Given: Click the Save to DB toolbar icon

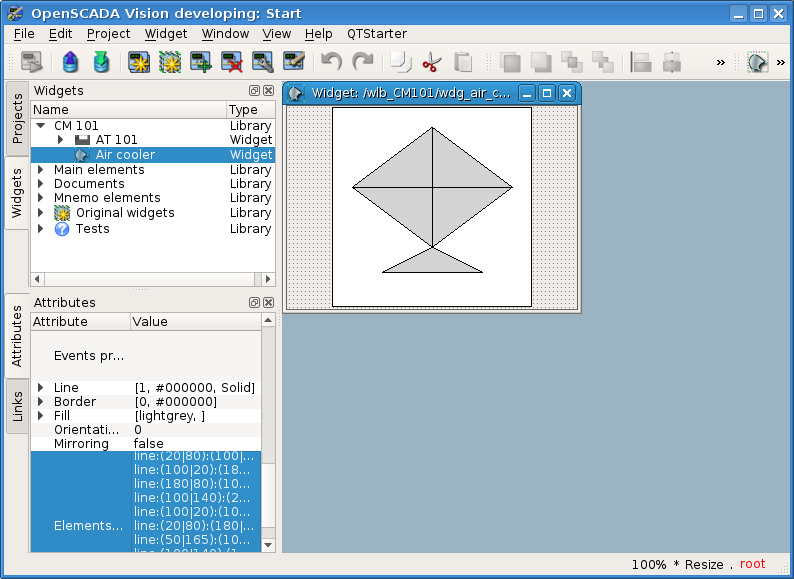Looking at the screenshot, I should click(x=101, y=63).
